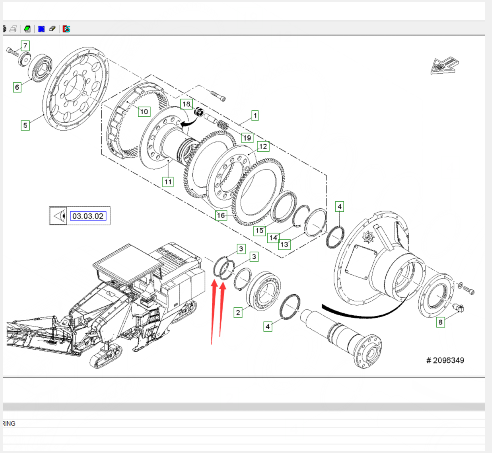Select part callout 11 on the diagram
Viewport: 492px width, 453px height.
(x=168, y=182)
